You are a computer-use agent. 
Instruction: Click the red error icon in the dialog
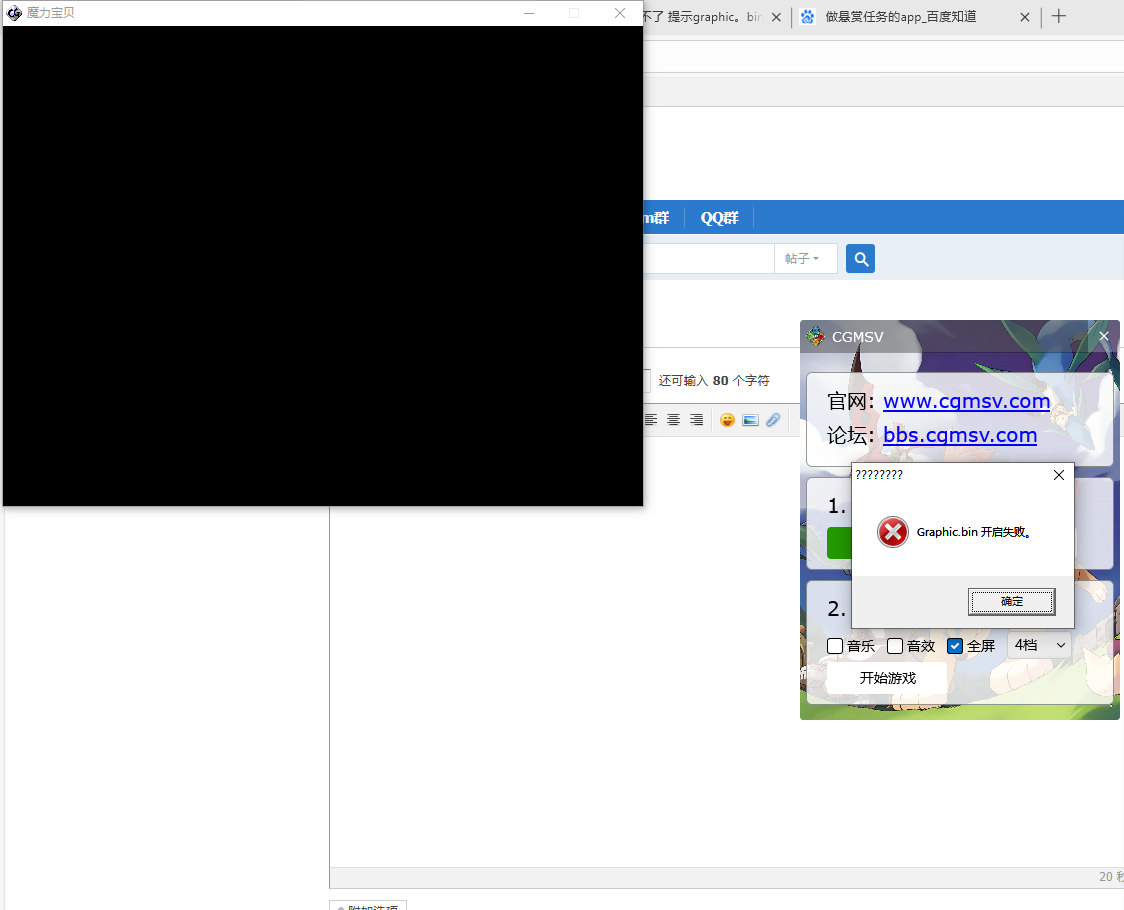click(x=892, y=532)
